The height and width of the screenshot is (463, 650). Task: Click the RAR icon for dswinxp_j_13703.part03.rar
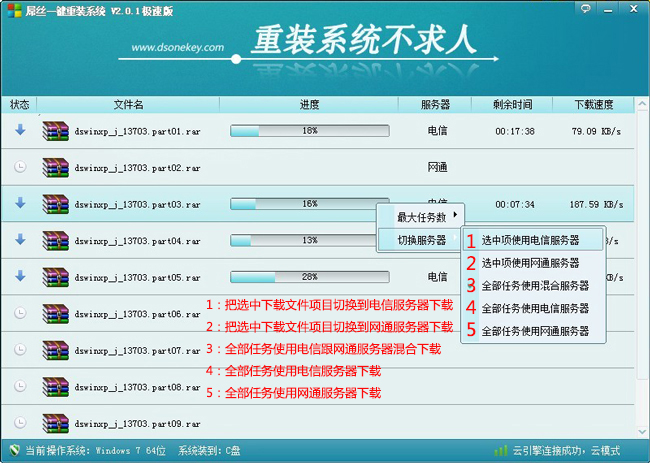(x=56, y=204)
